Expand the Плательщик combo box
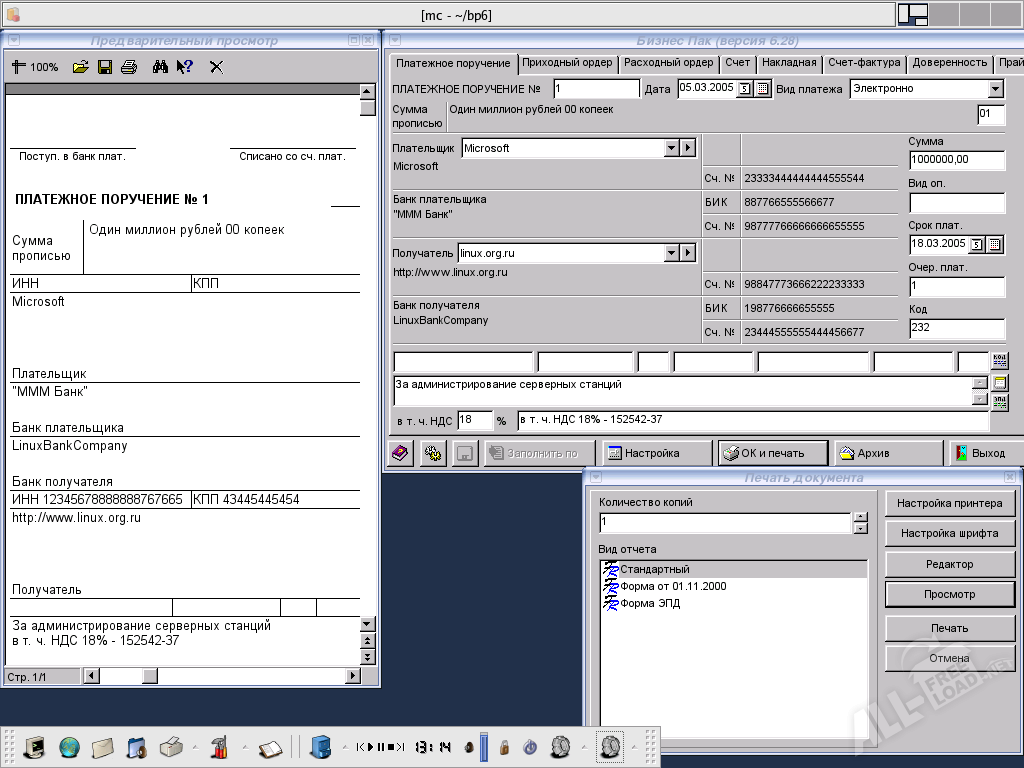 click(x=671, y=148)
